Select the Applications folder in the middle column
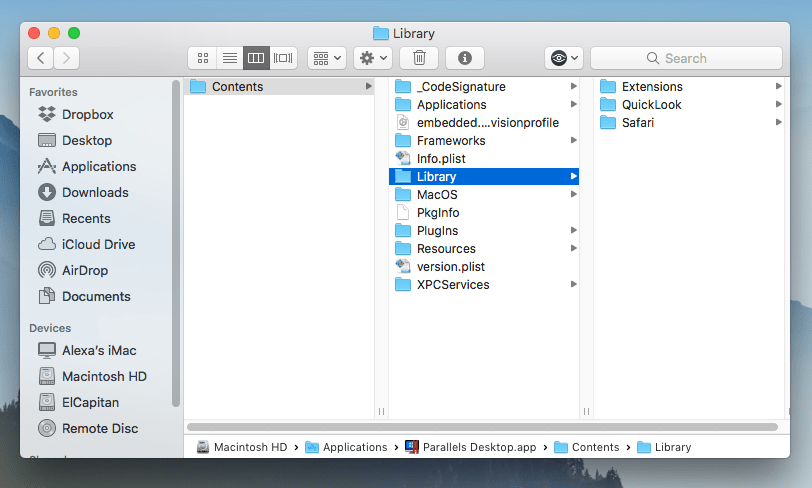The height and width of the screenshot is (488, 812). [484, 105]
